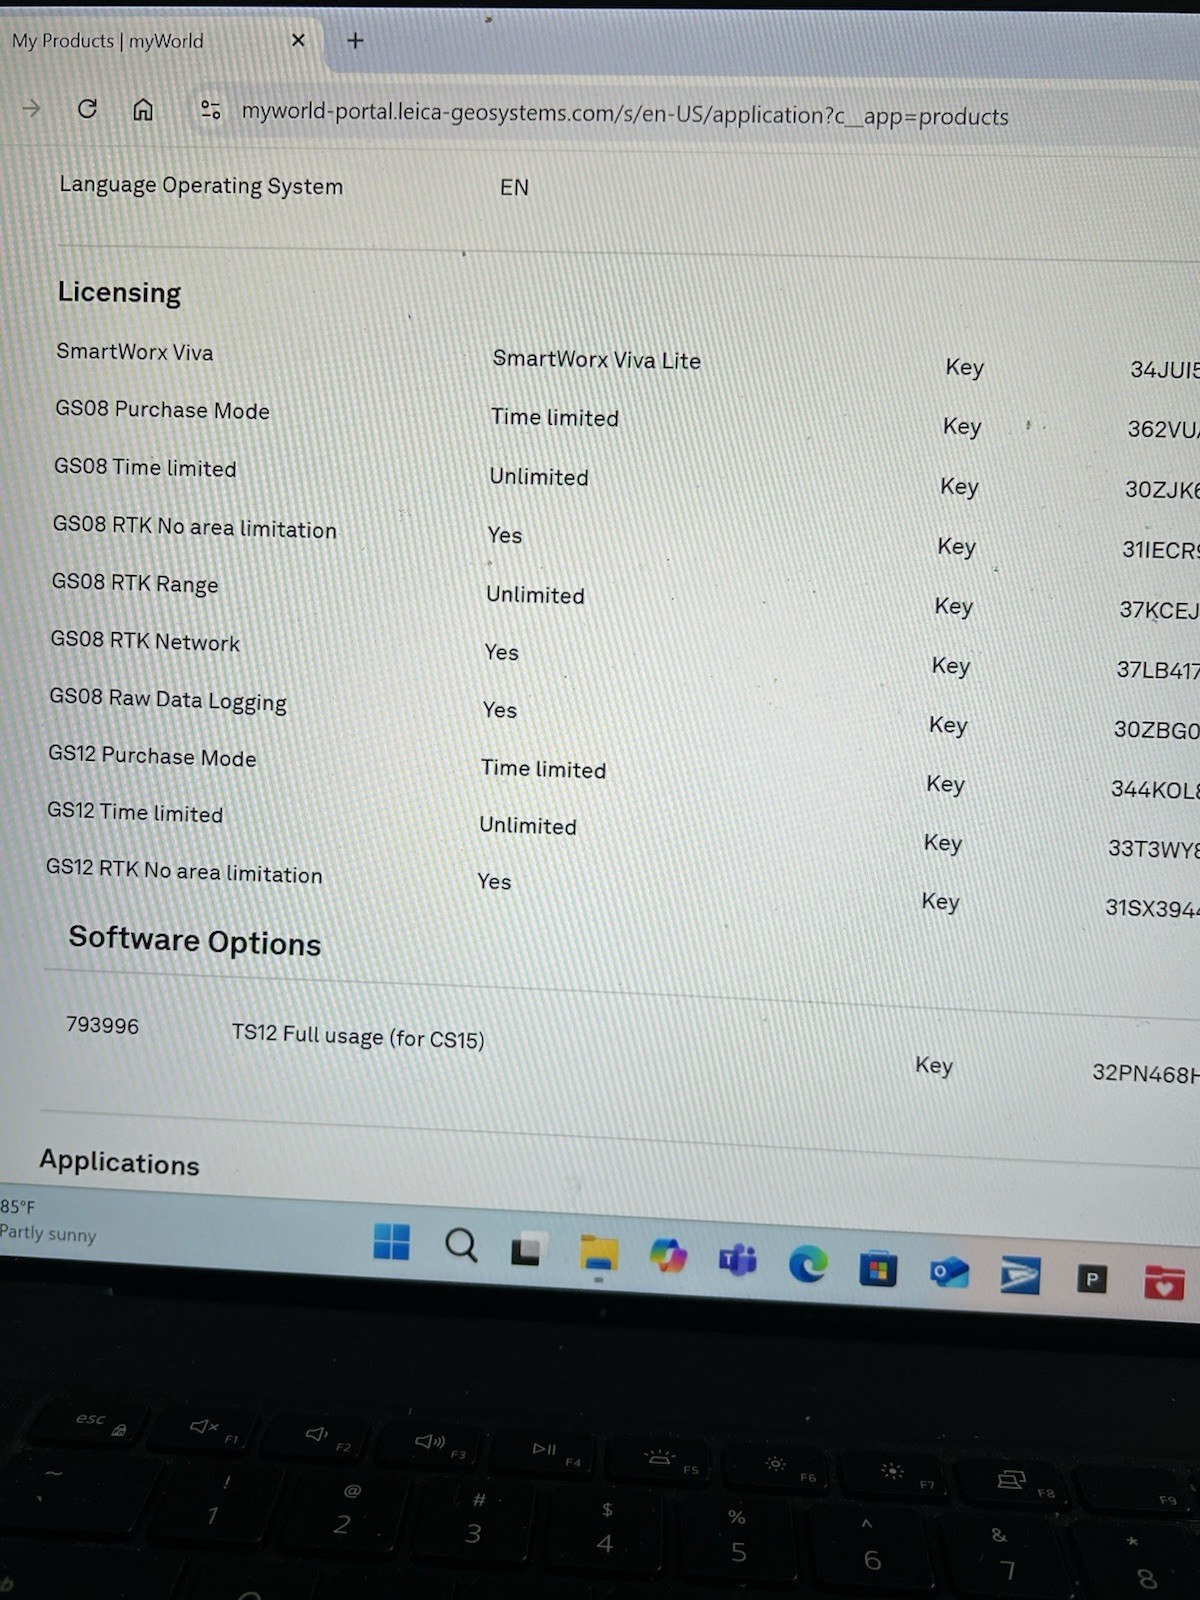
Task: Open Windows Start menu
Action: (391, 1242)
